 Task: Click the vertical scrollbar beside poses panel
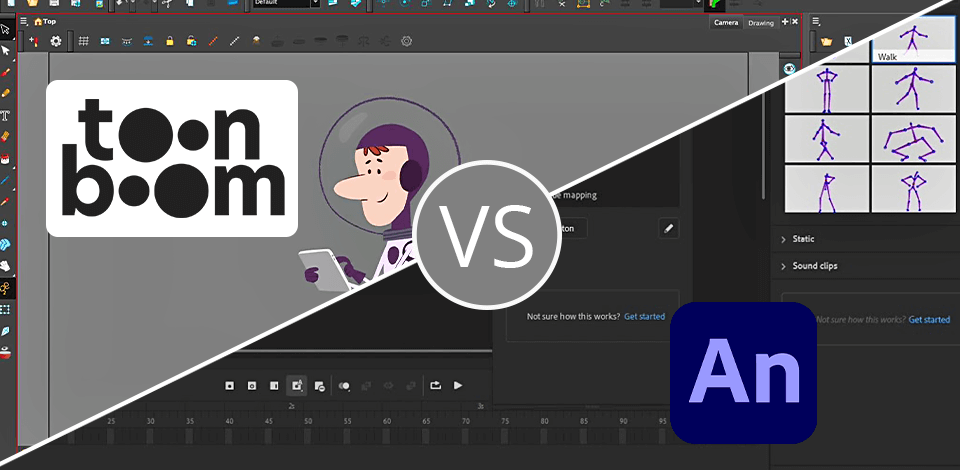click(x=763, y=147)
